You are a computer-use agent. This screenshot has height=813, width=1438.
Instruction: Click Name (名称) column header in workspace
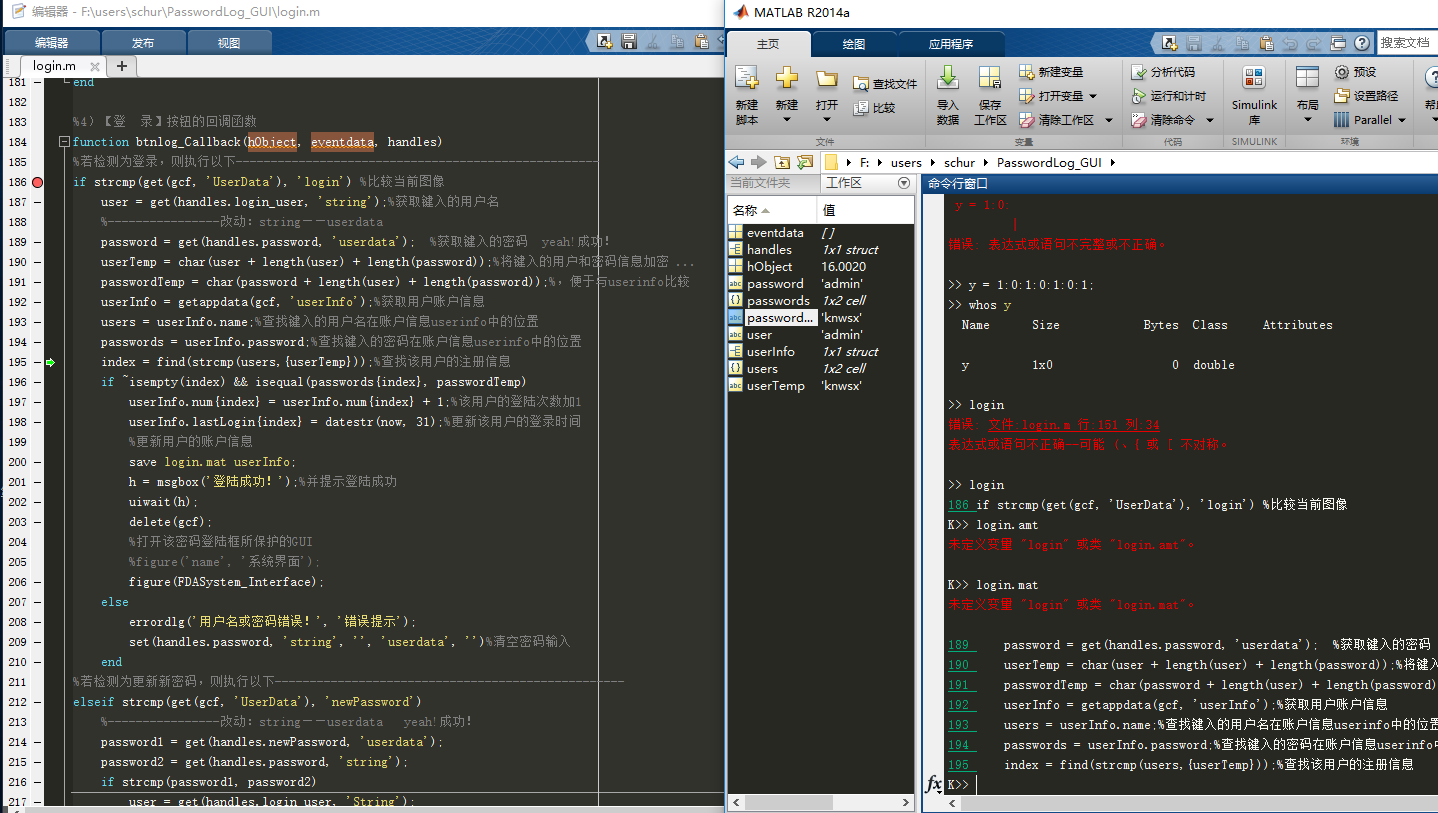coord(772,210)
